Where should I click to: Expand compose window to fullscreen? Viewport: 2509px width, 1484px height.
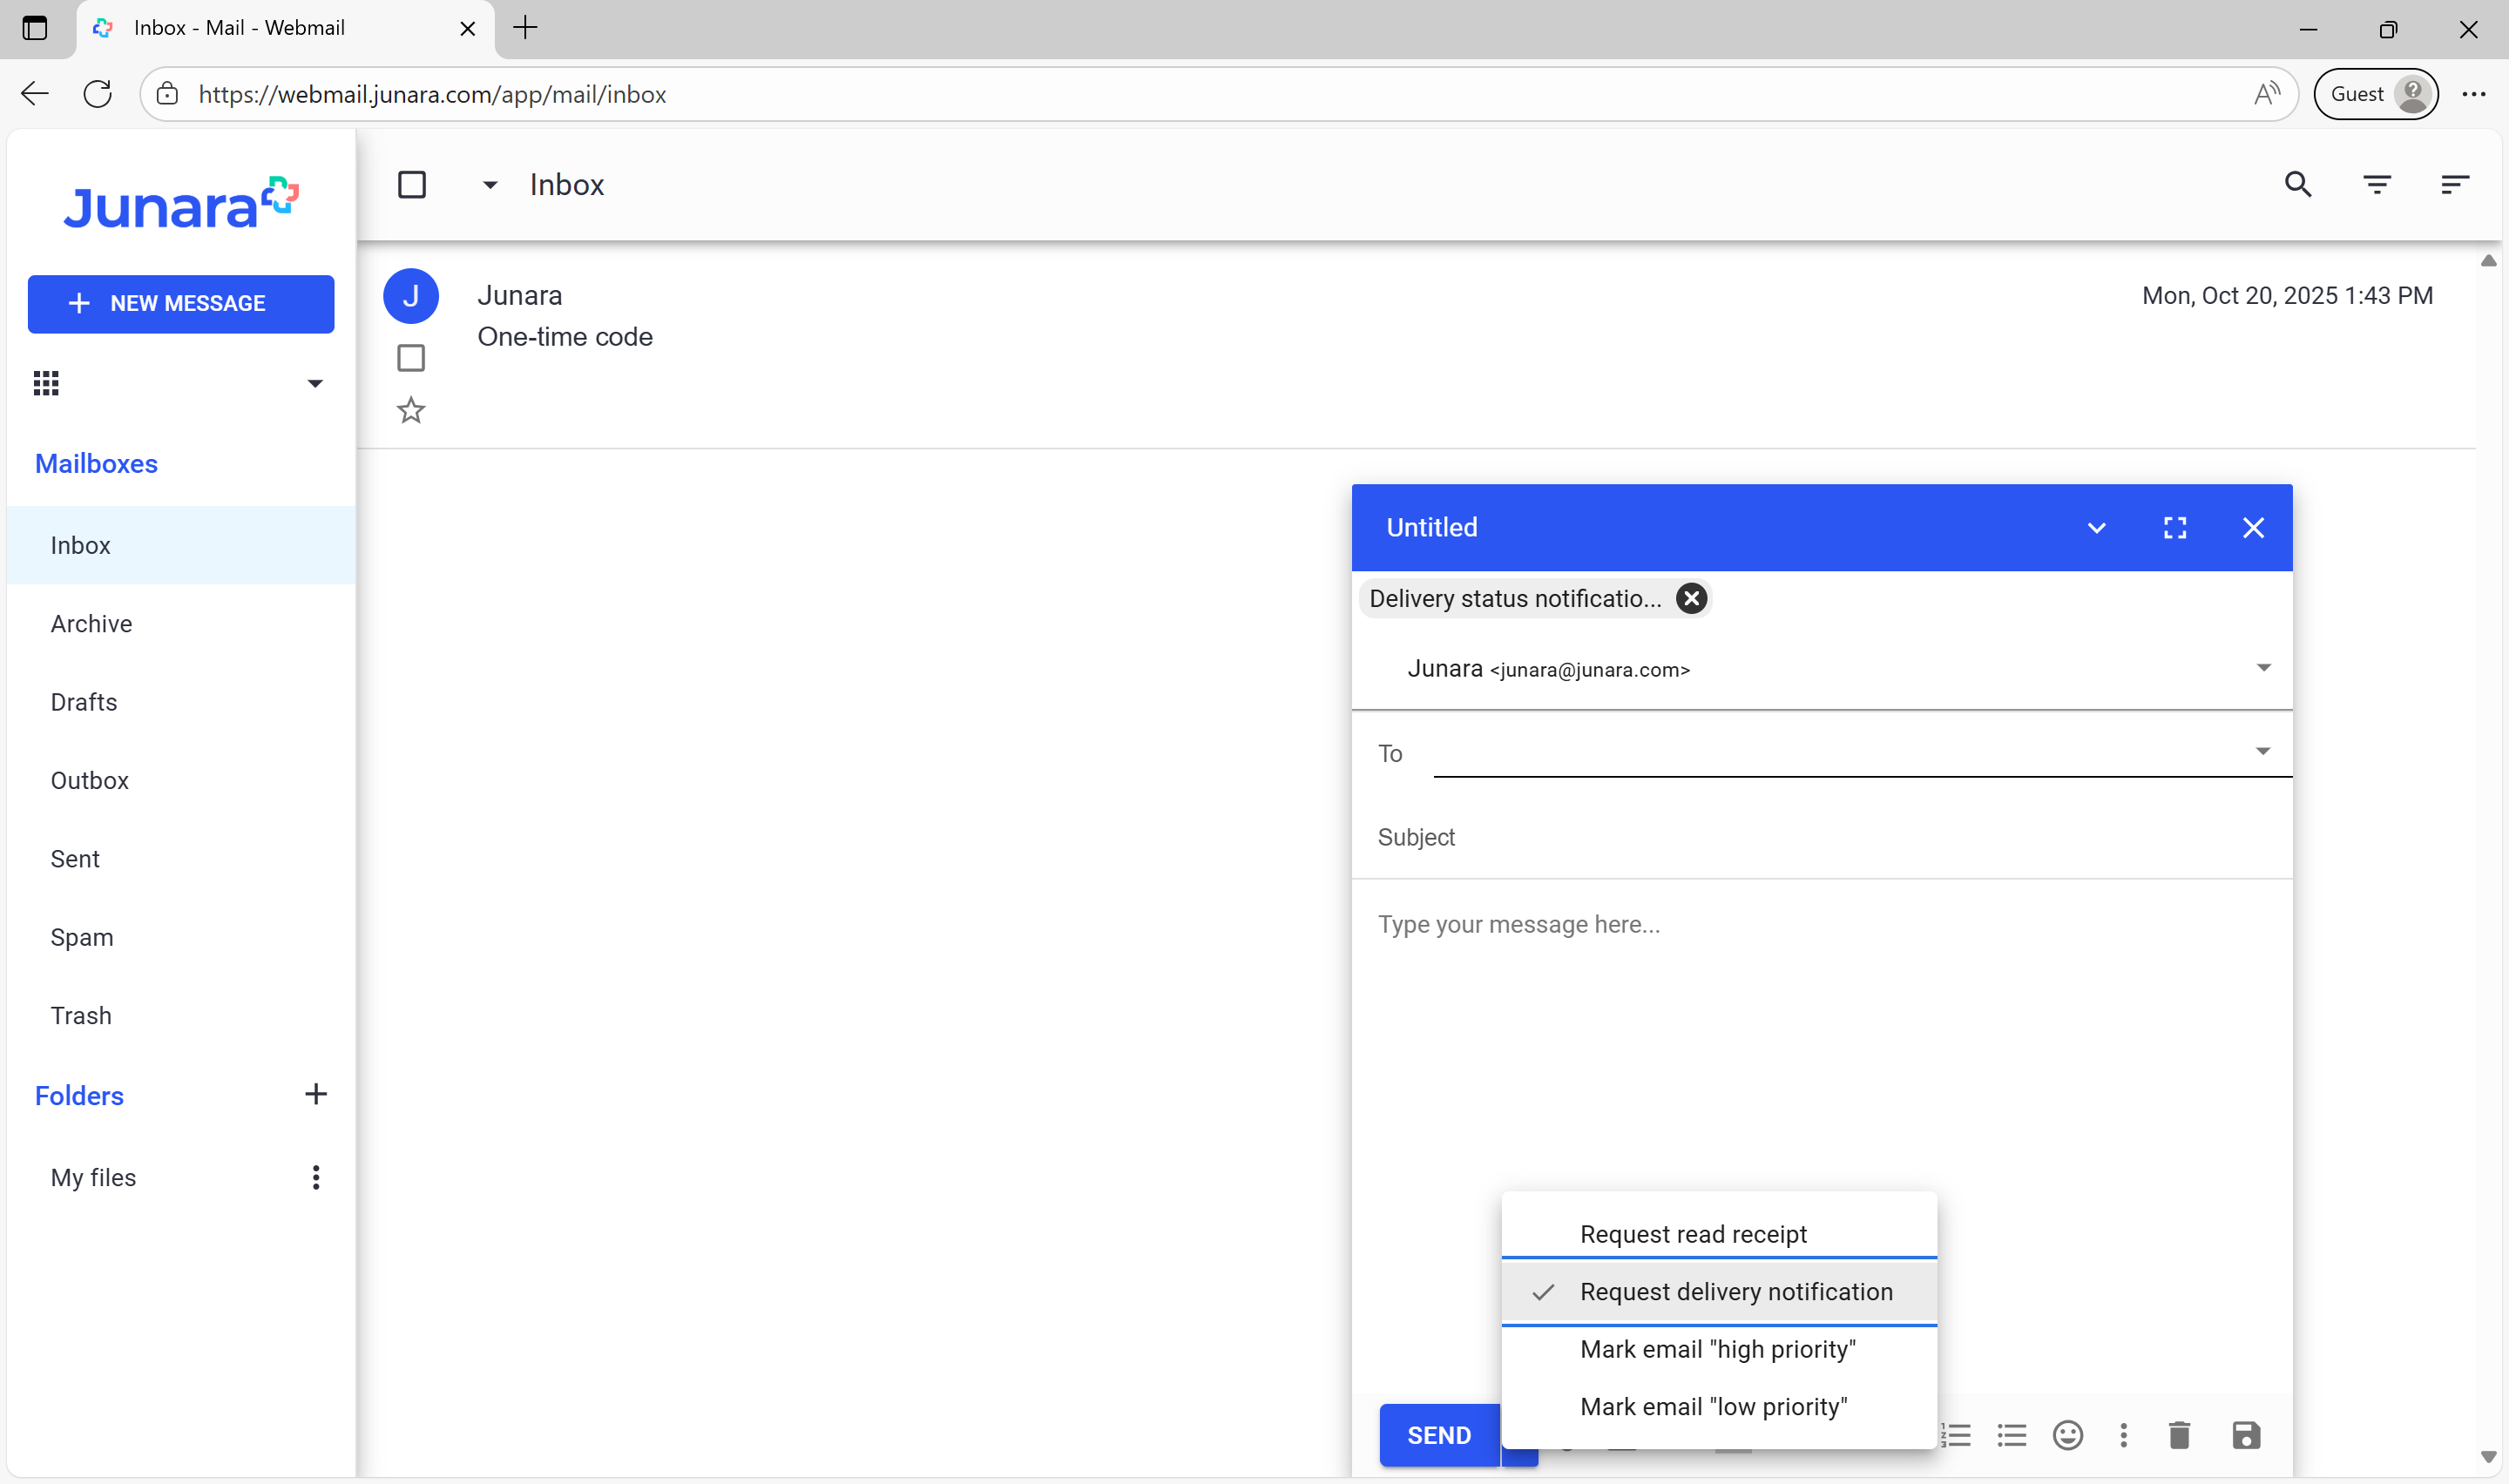(2174, 528)
